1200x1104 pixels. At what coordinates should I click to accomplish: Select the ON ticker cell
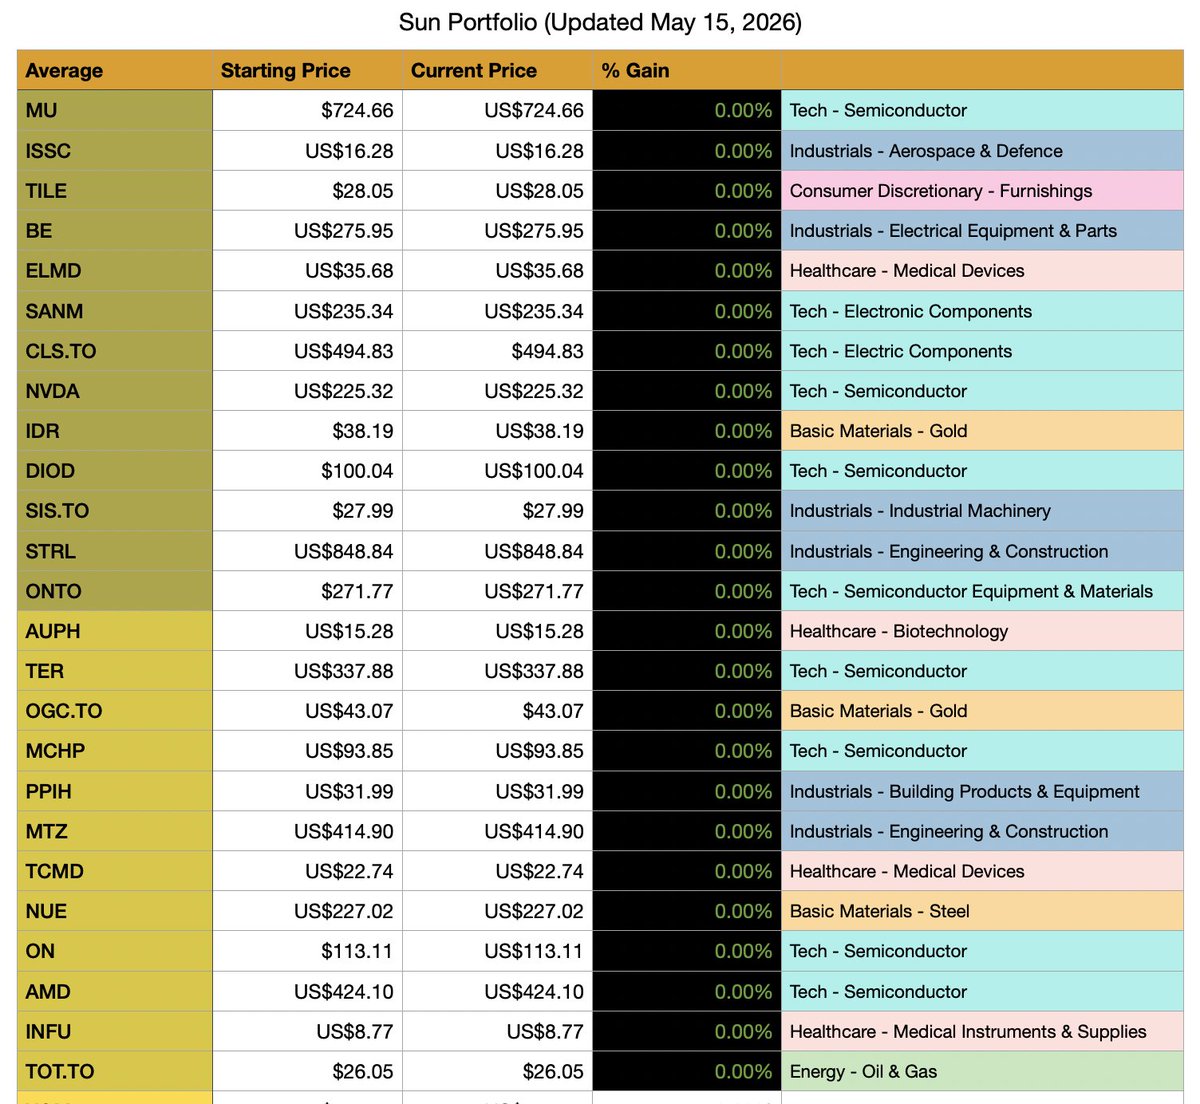(115, 951)
